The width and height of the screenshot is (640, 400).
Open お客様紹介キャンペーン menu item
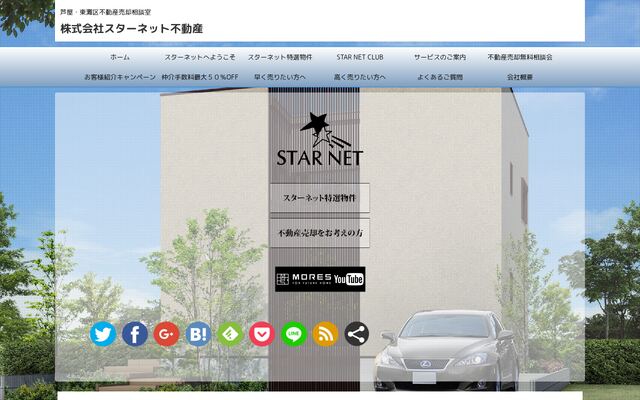[120, 77]
